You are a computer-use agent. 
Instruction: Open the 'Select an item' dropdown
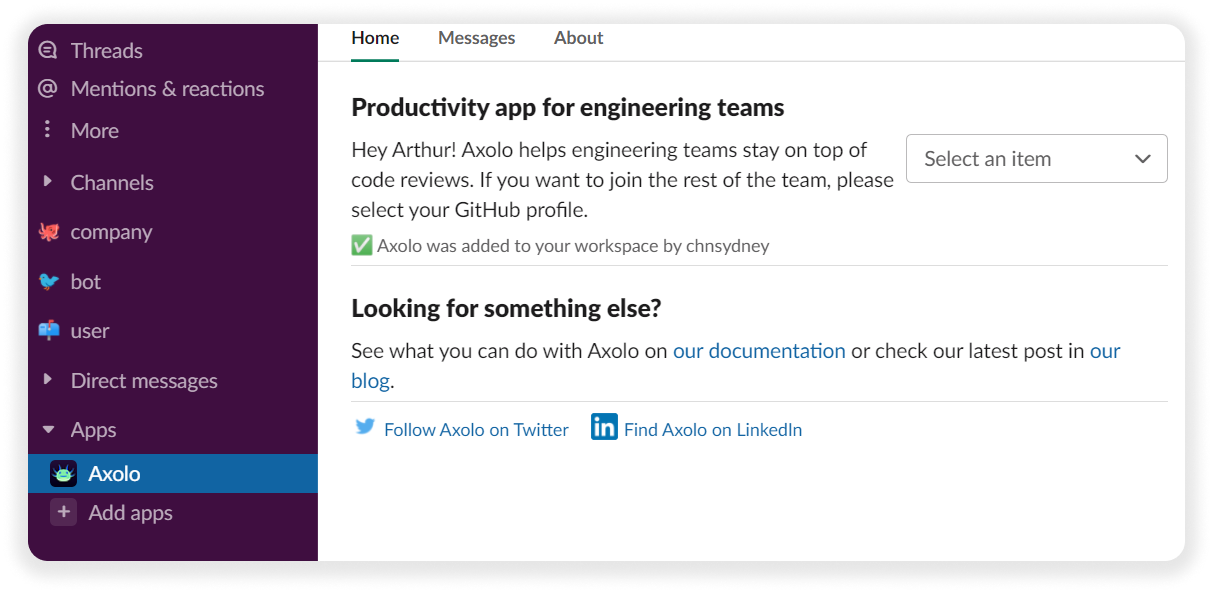coord(1036,159)
